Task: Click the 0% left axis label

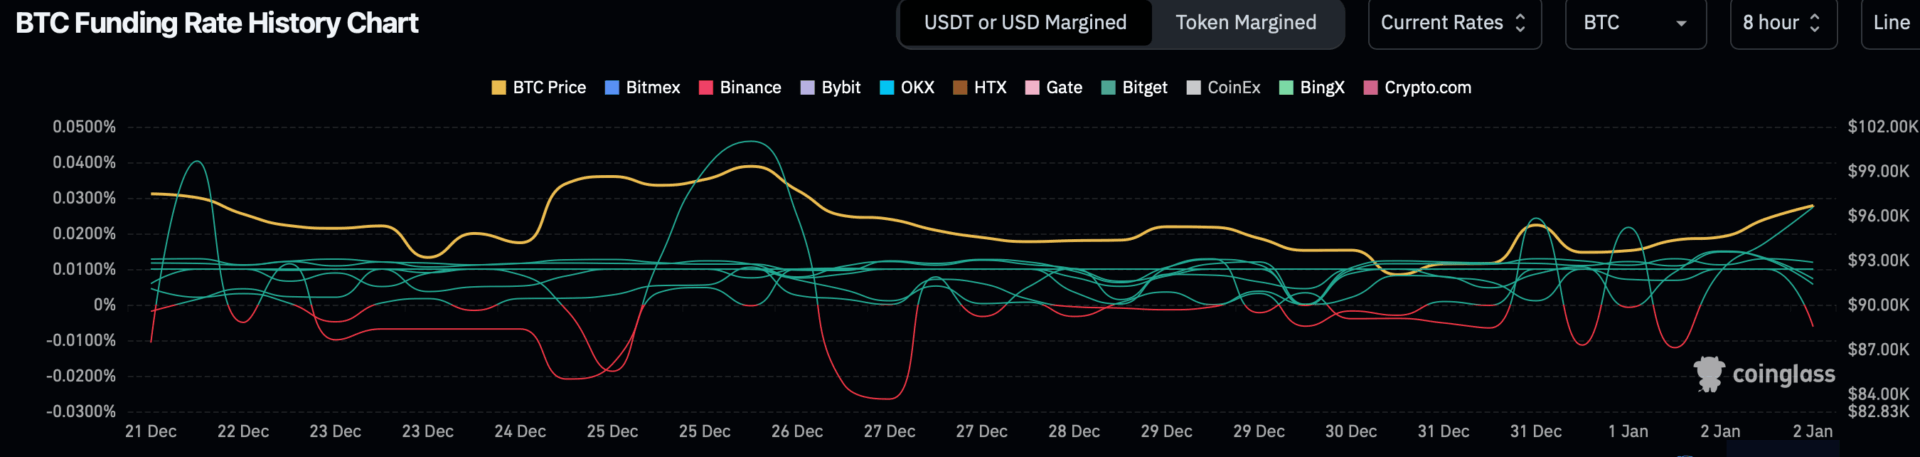Action: point(105,305)
